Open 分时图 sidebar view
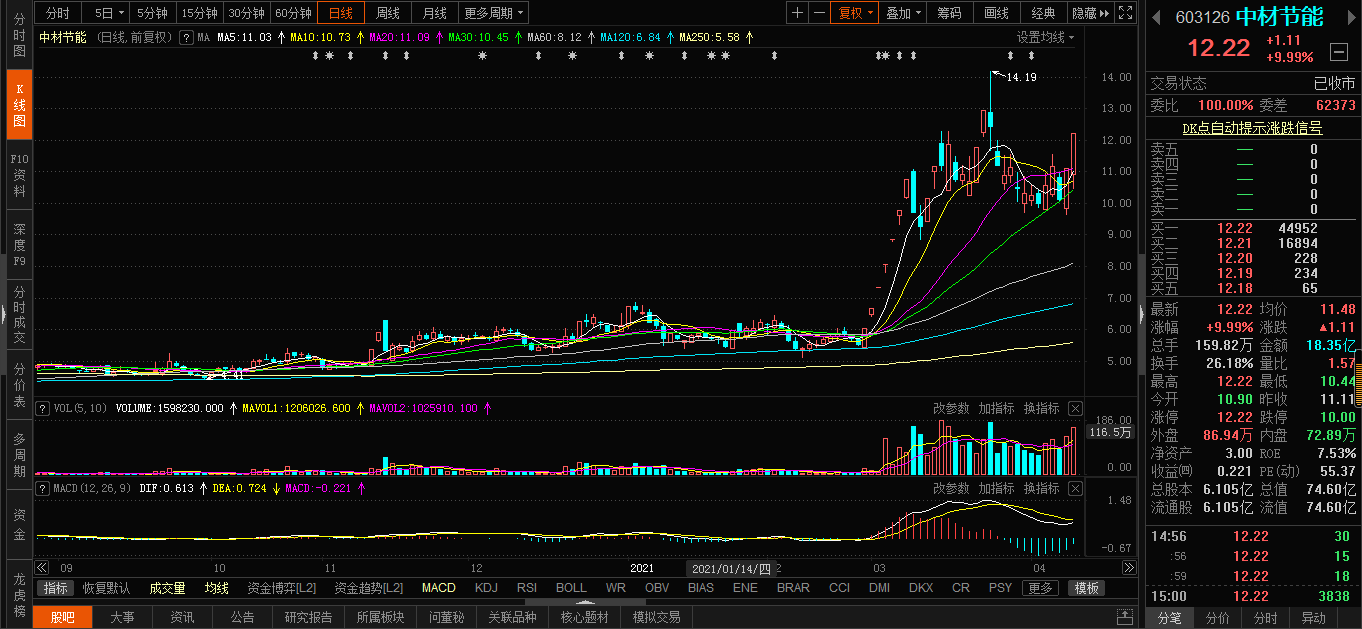 pyautogui.click(x=19, y=34)
